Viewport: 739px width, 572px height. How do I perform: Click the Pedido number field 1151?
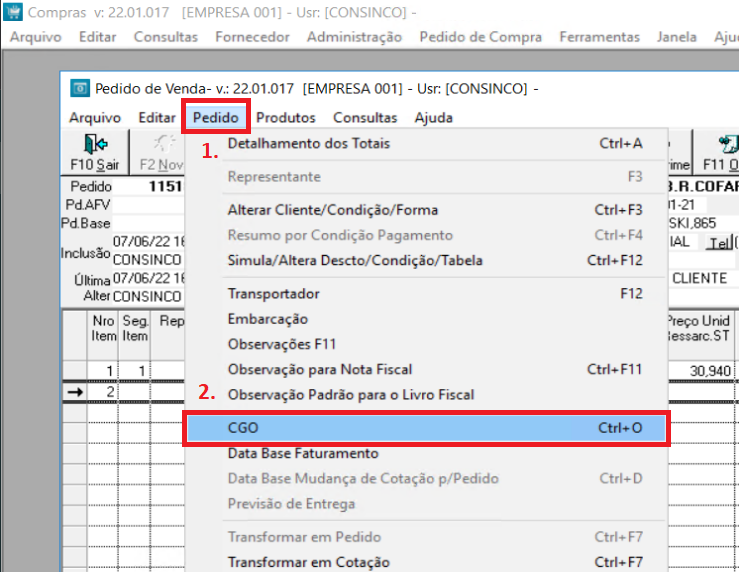pyautogui.click(x=148, y=187)
